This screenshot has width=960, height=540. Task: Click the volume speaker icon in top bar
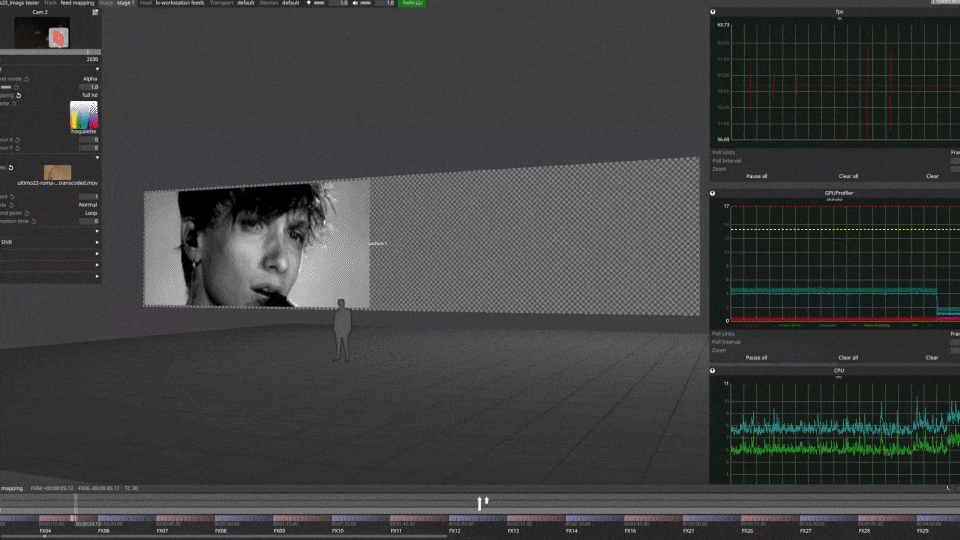coord(355,3)
